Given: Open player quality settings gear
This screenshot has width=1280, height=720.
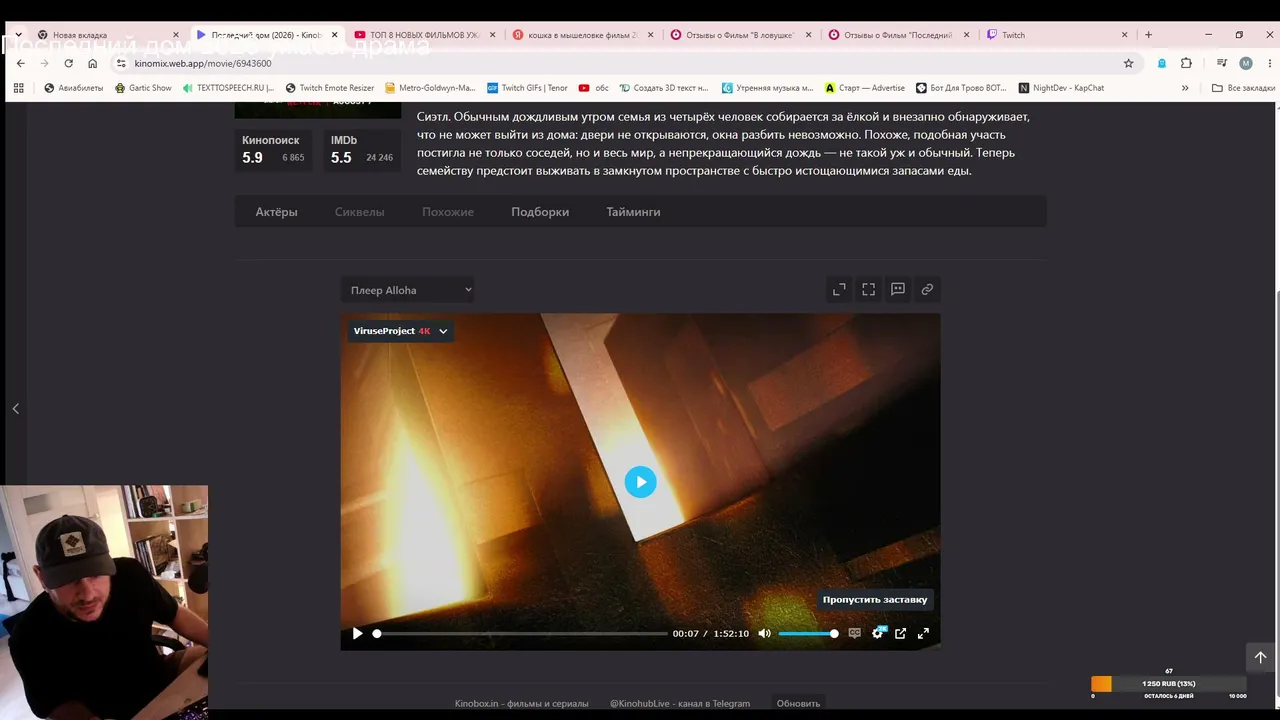Looking at the screenshot, I should click(x=878, y=633).
